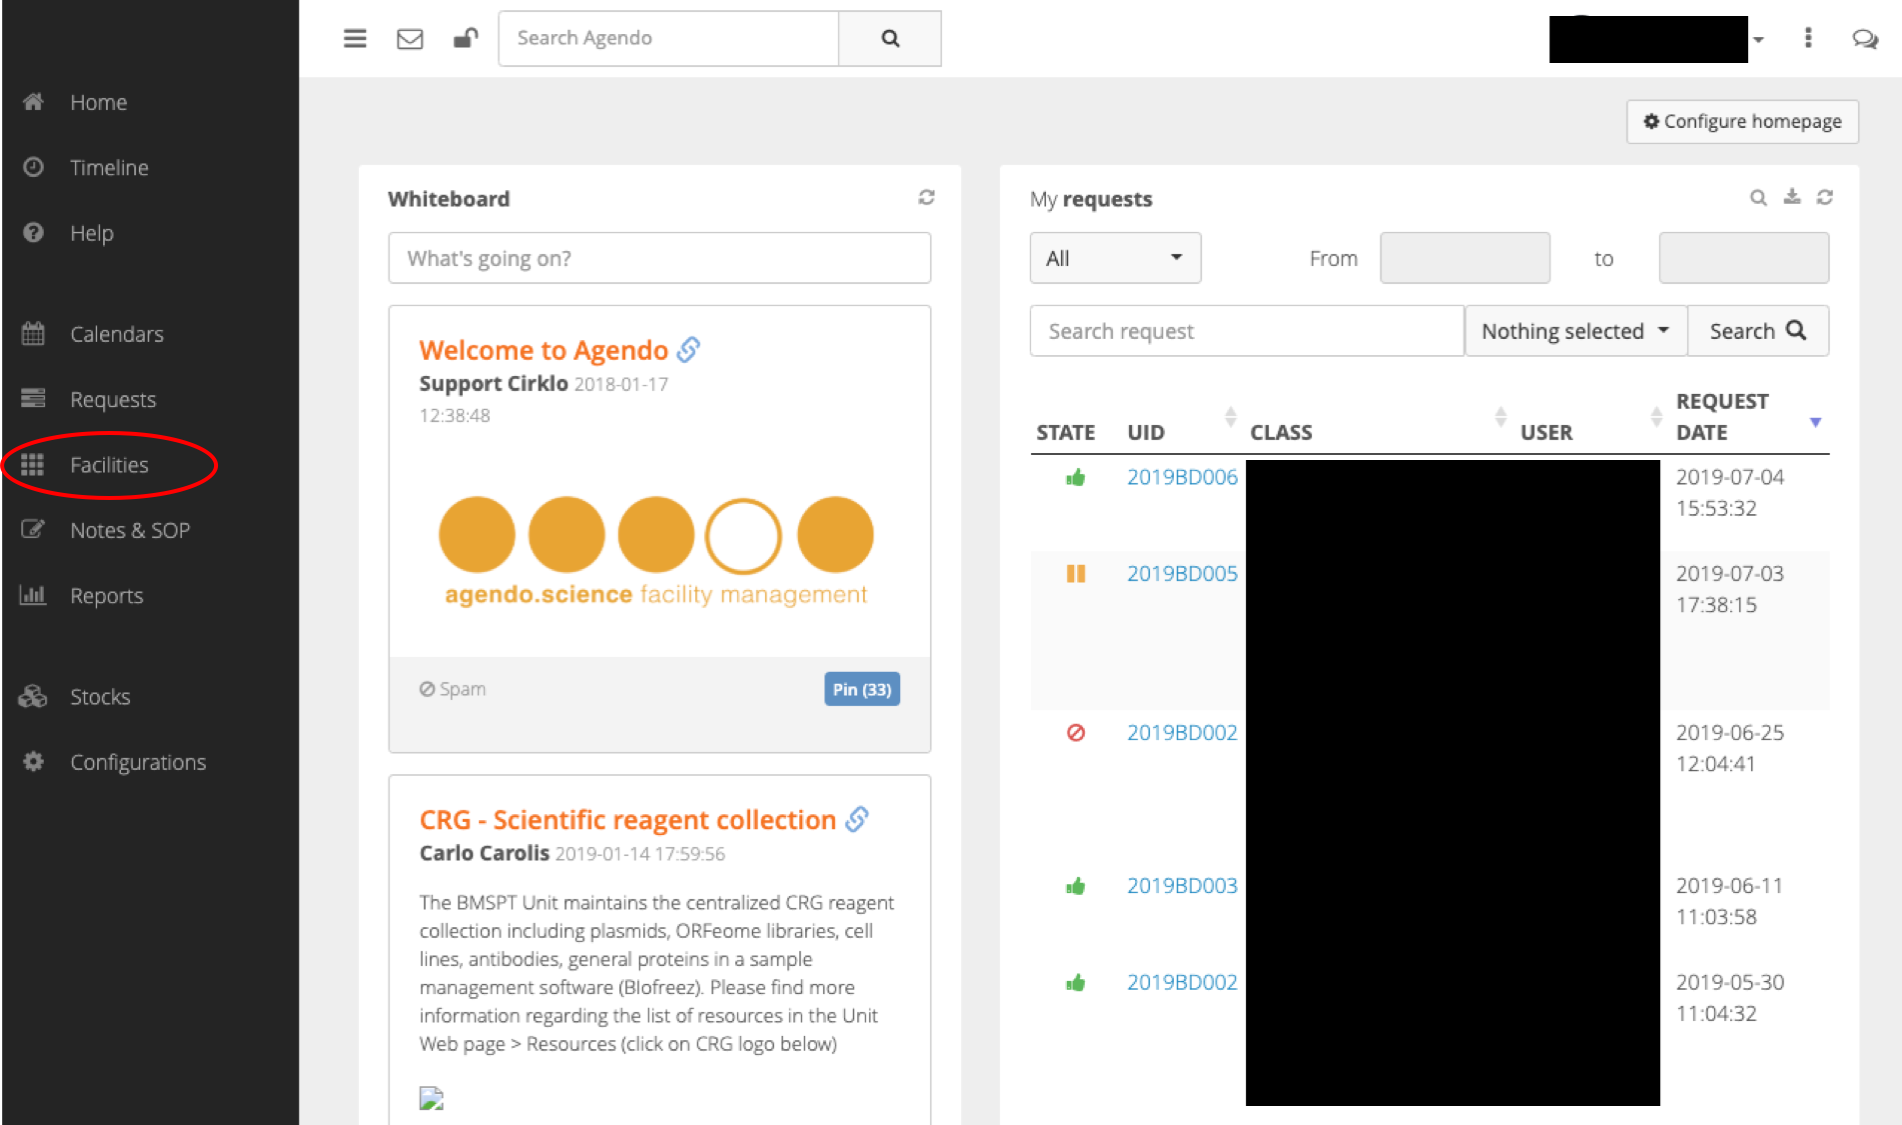Open Configurations in the sidebar
The width and height of the screenshot is (1902, 1125).
pyautogui.click(x=138, y=761)
